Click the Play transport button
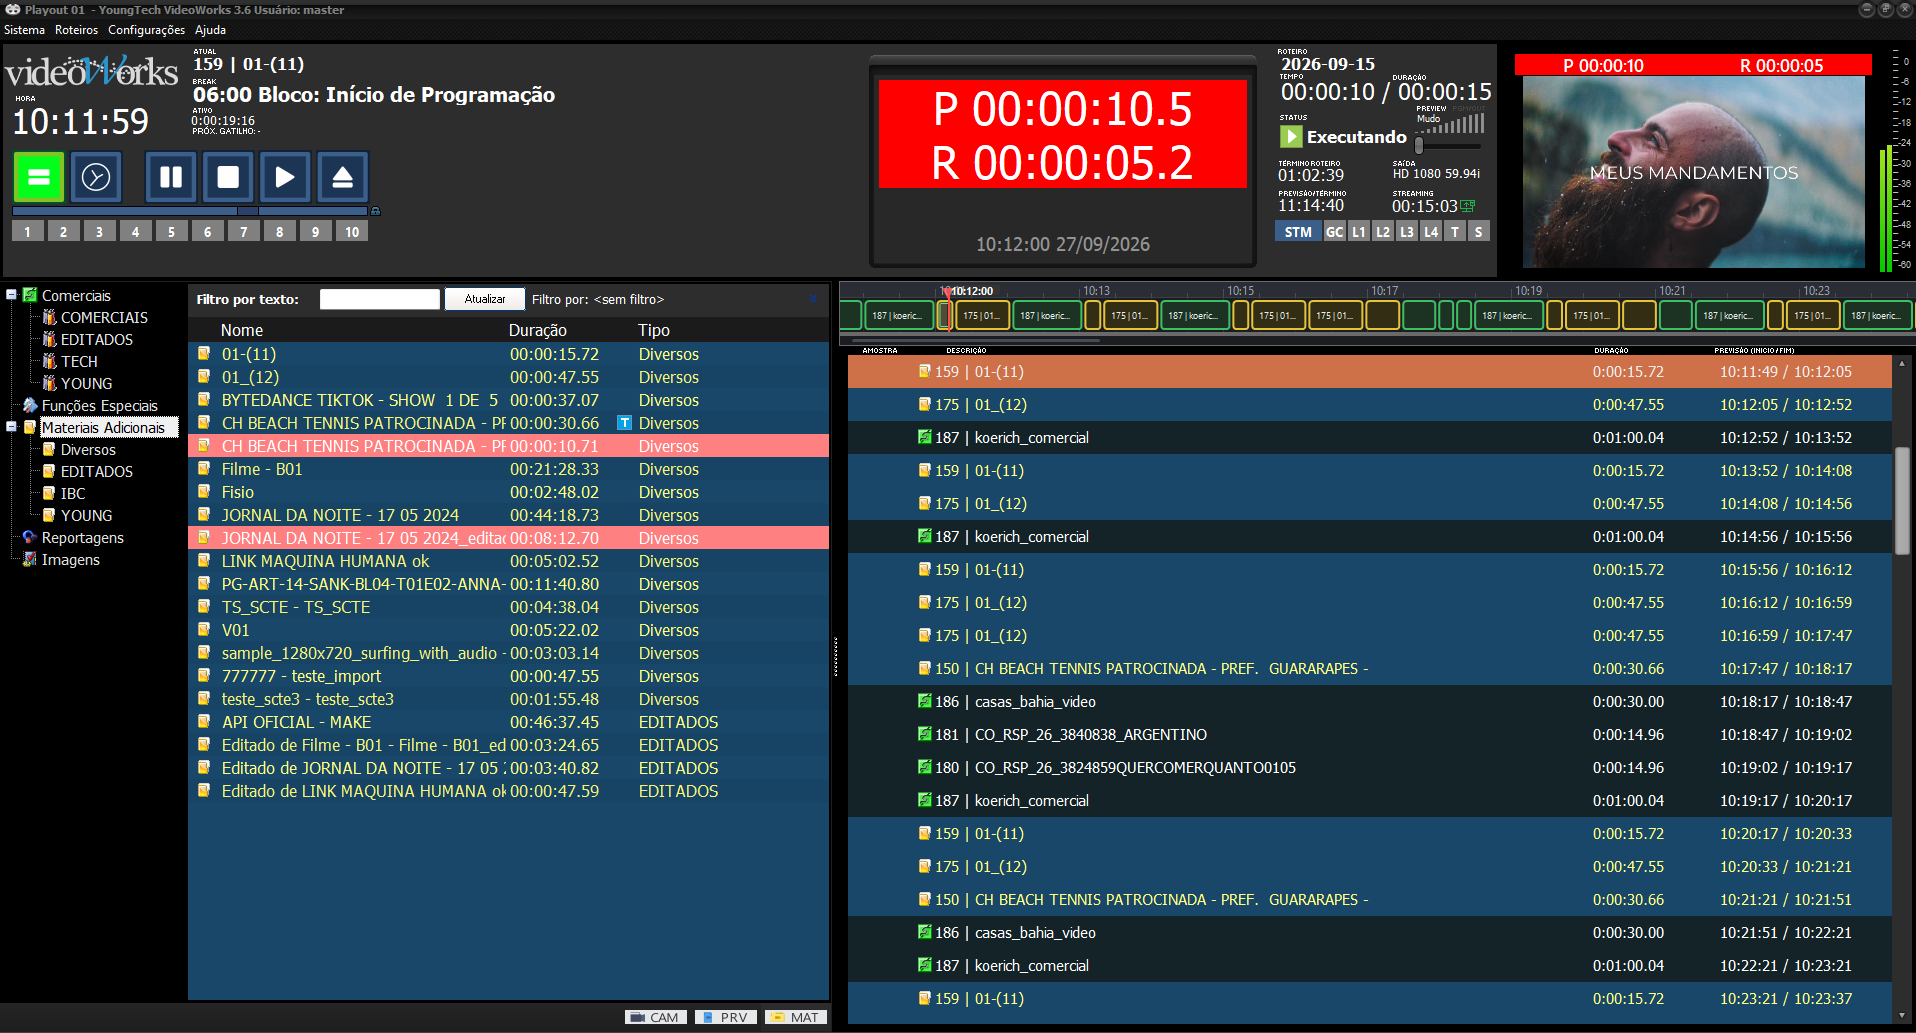The height and width of the screenshot is (1033, 1916). (285, 177)
